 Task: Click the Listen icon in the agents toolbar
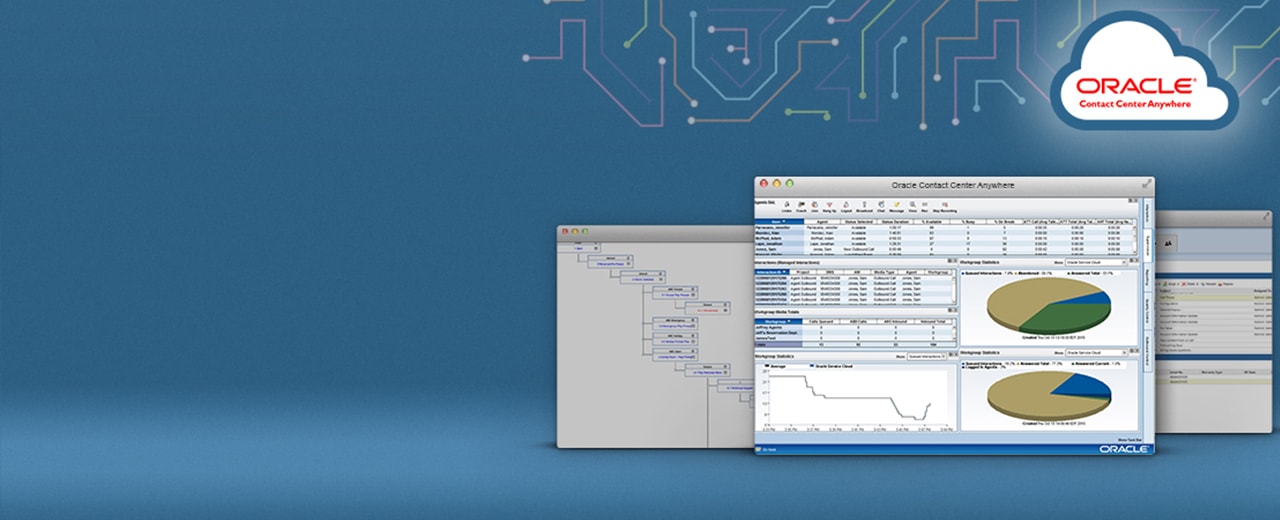[786, 207]
